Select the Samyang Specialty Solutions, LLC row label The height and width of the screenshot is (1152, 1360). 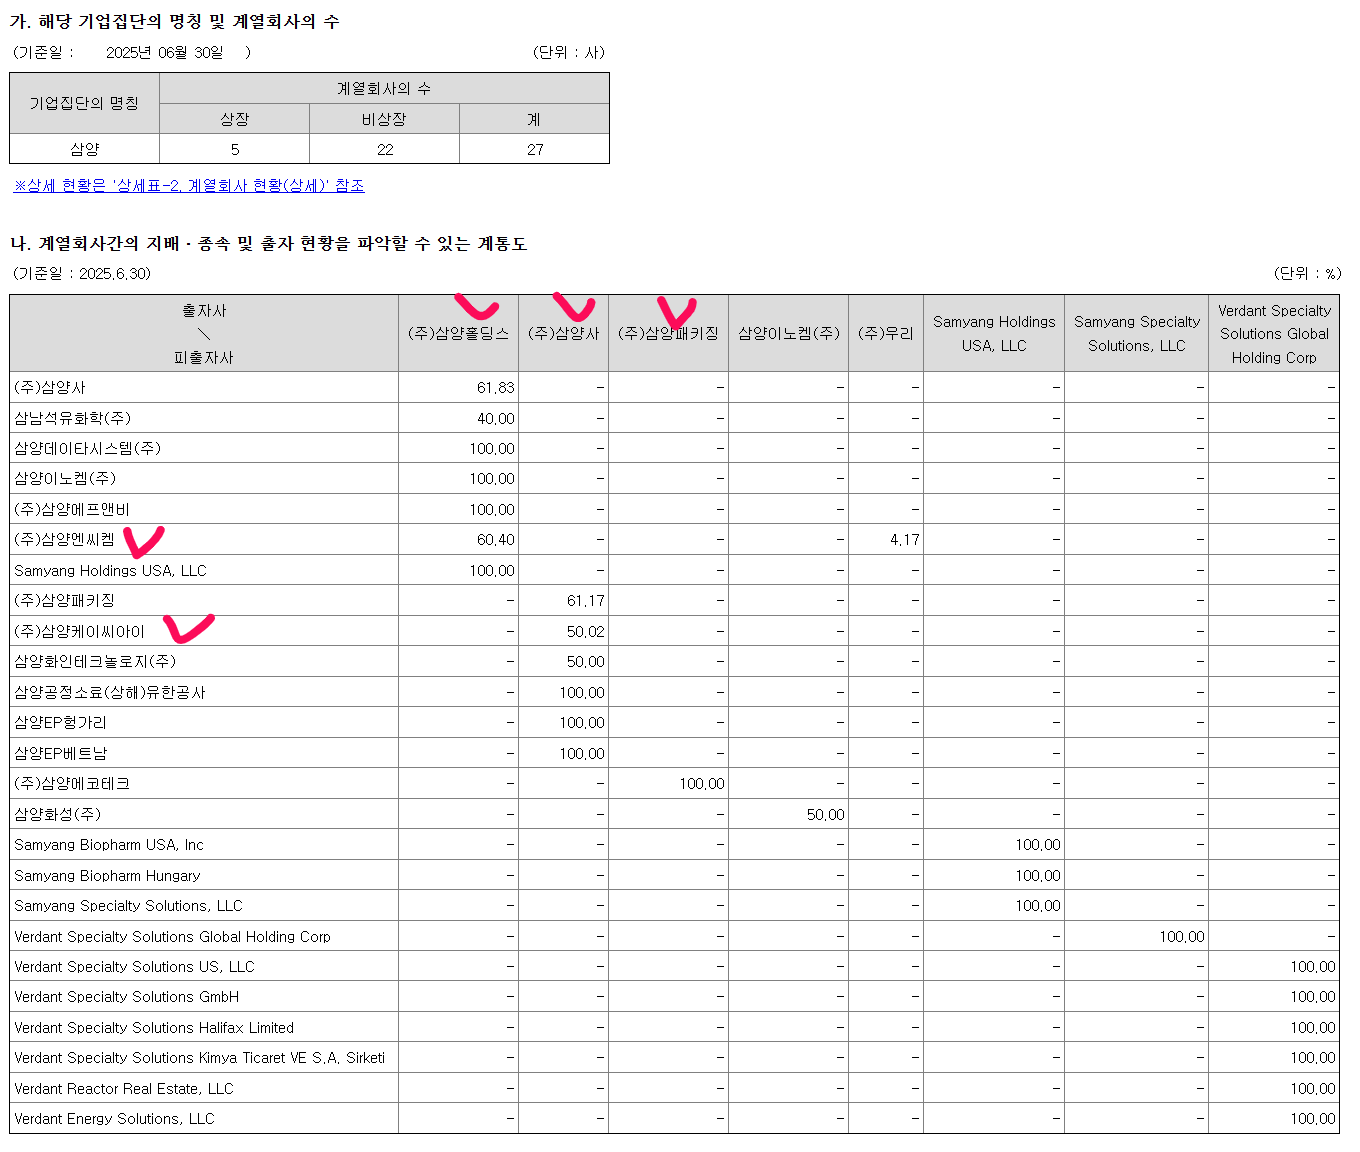pyautogui.click(x=128, y=905)
